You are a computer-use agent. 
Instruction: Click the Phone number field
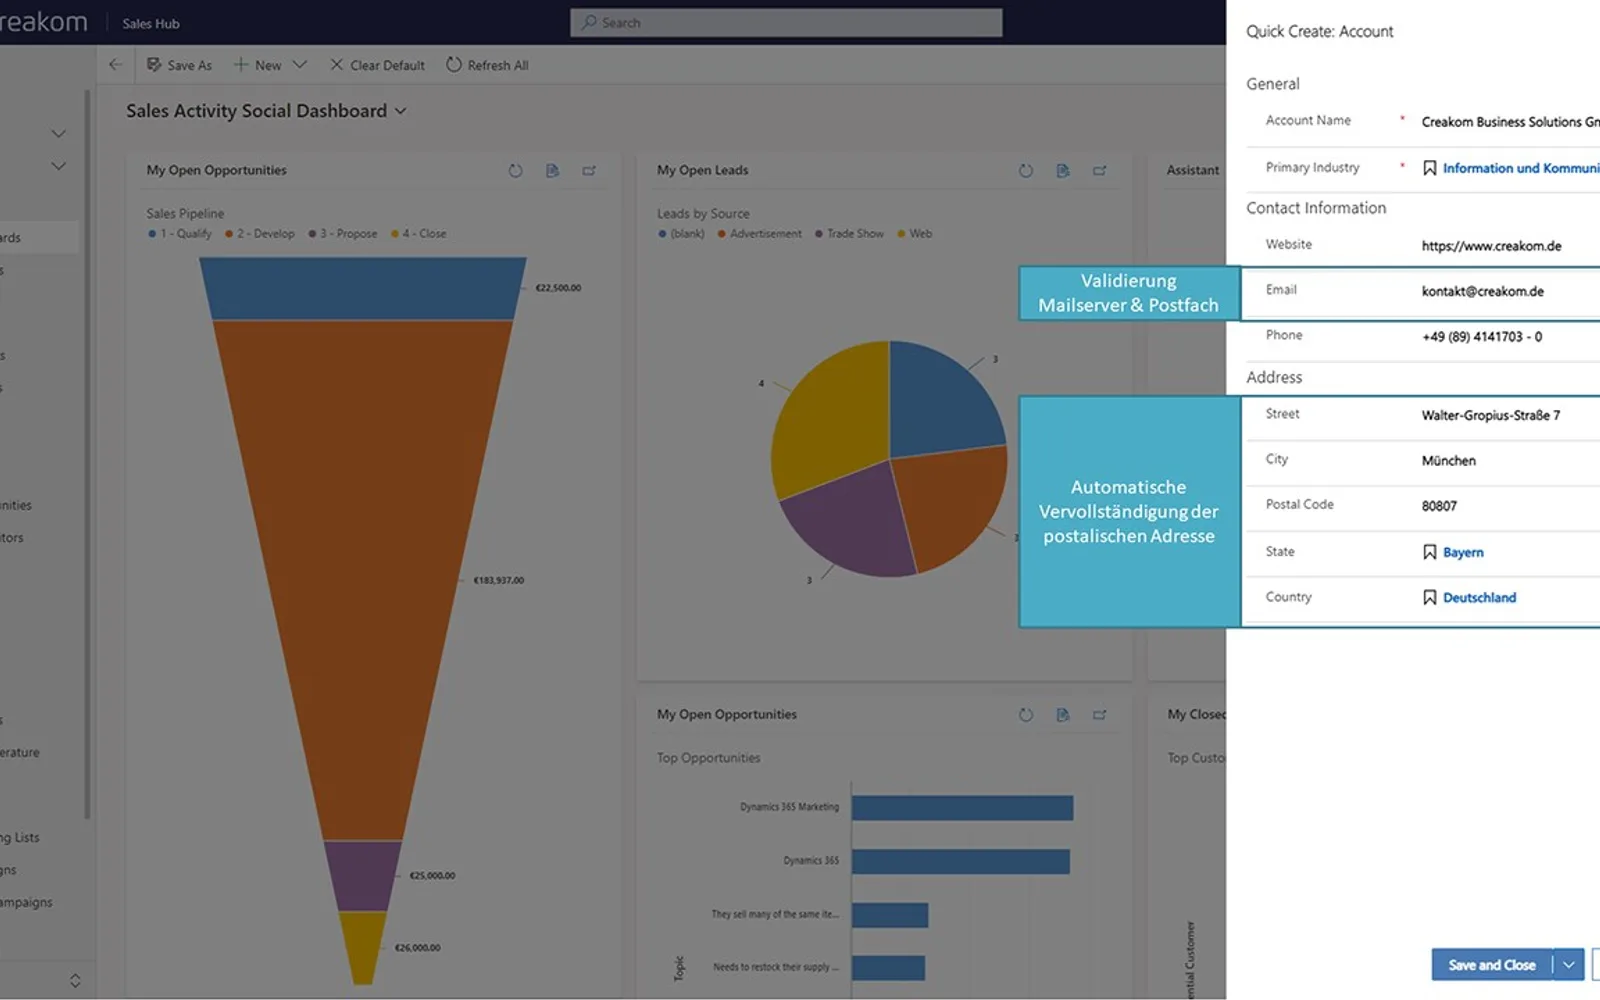pyautogui.click(x=1481, y=337)
